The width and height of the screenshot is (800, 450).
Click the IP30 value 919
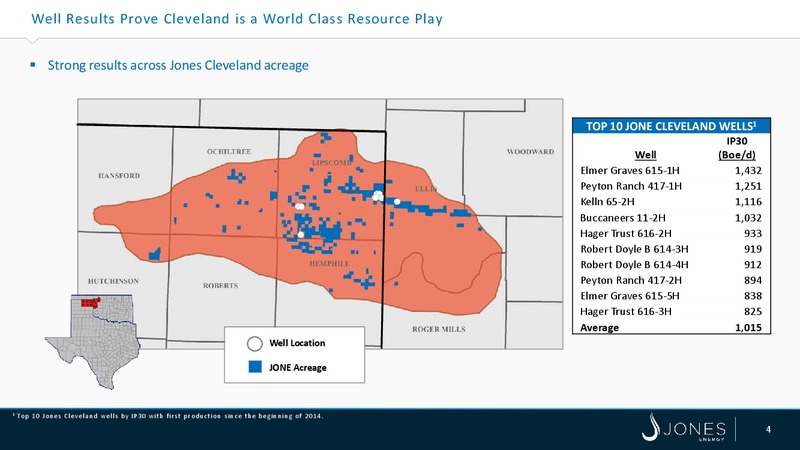753,249
